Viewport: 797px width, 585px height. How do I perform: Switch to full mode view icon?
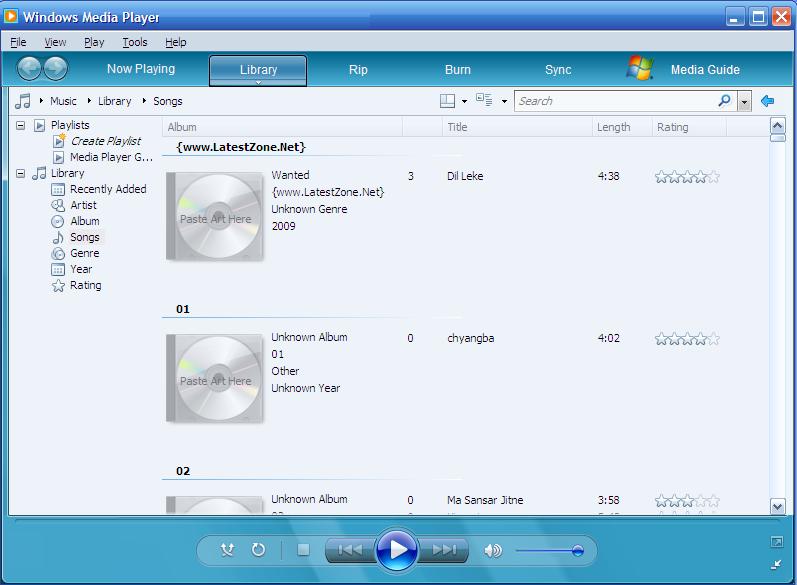pyautogui.click(x=777, y=542)
